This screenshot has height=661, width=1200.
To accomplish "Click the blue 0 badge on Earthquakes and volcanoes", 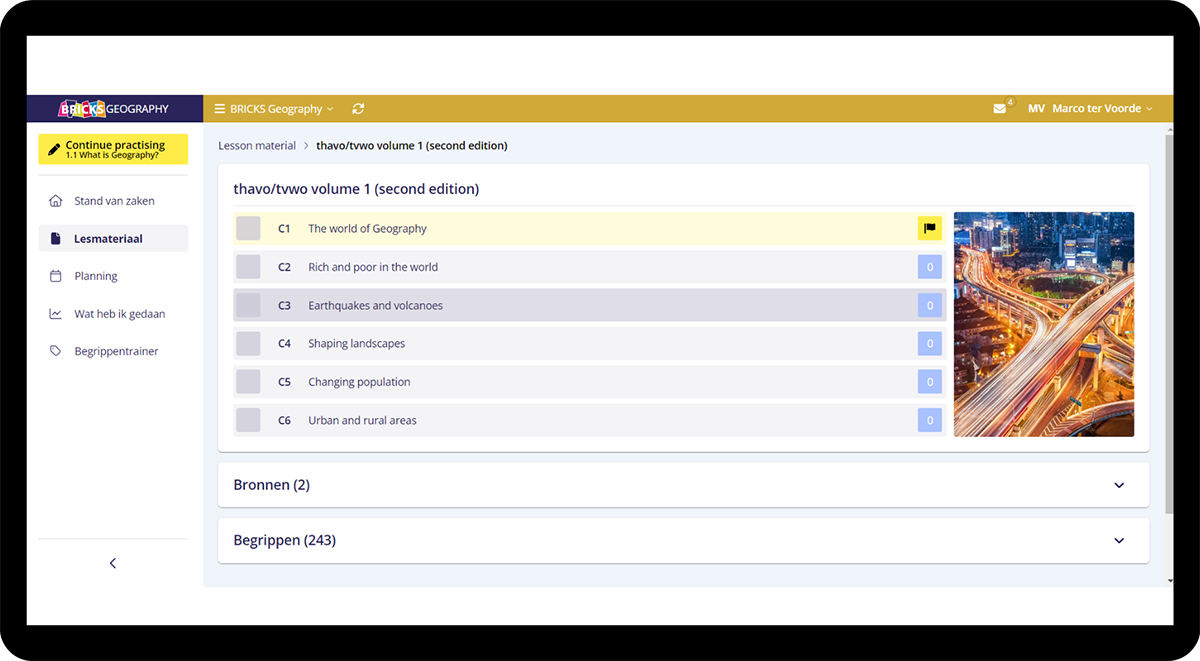I will 929,306.
